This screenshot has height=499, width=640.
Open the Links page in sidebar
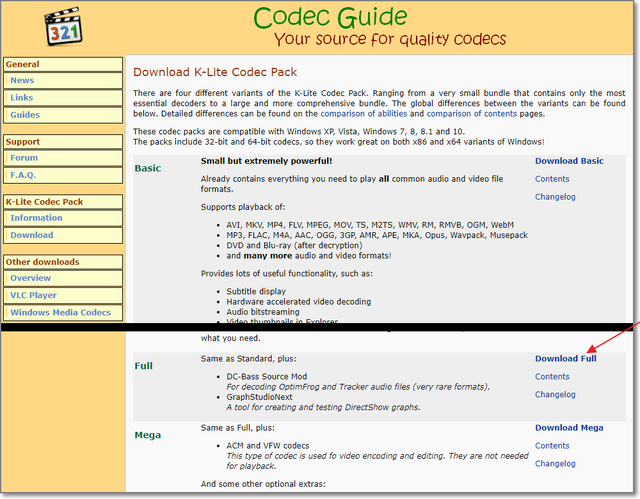click(23, 98)
